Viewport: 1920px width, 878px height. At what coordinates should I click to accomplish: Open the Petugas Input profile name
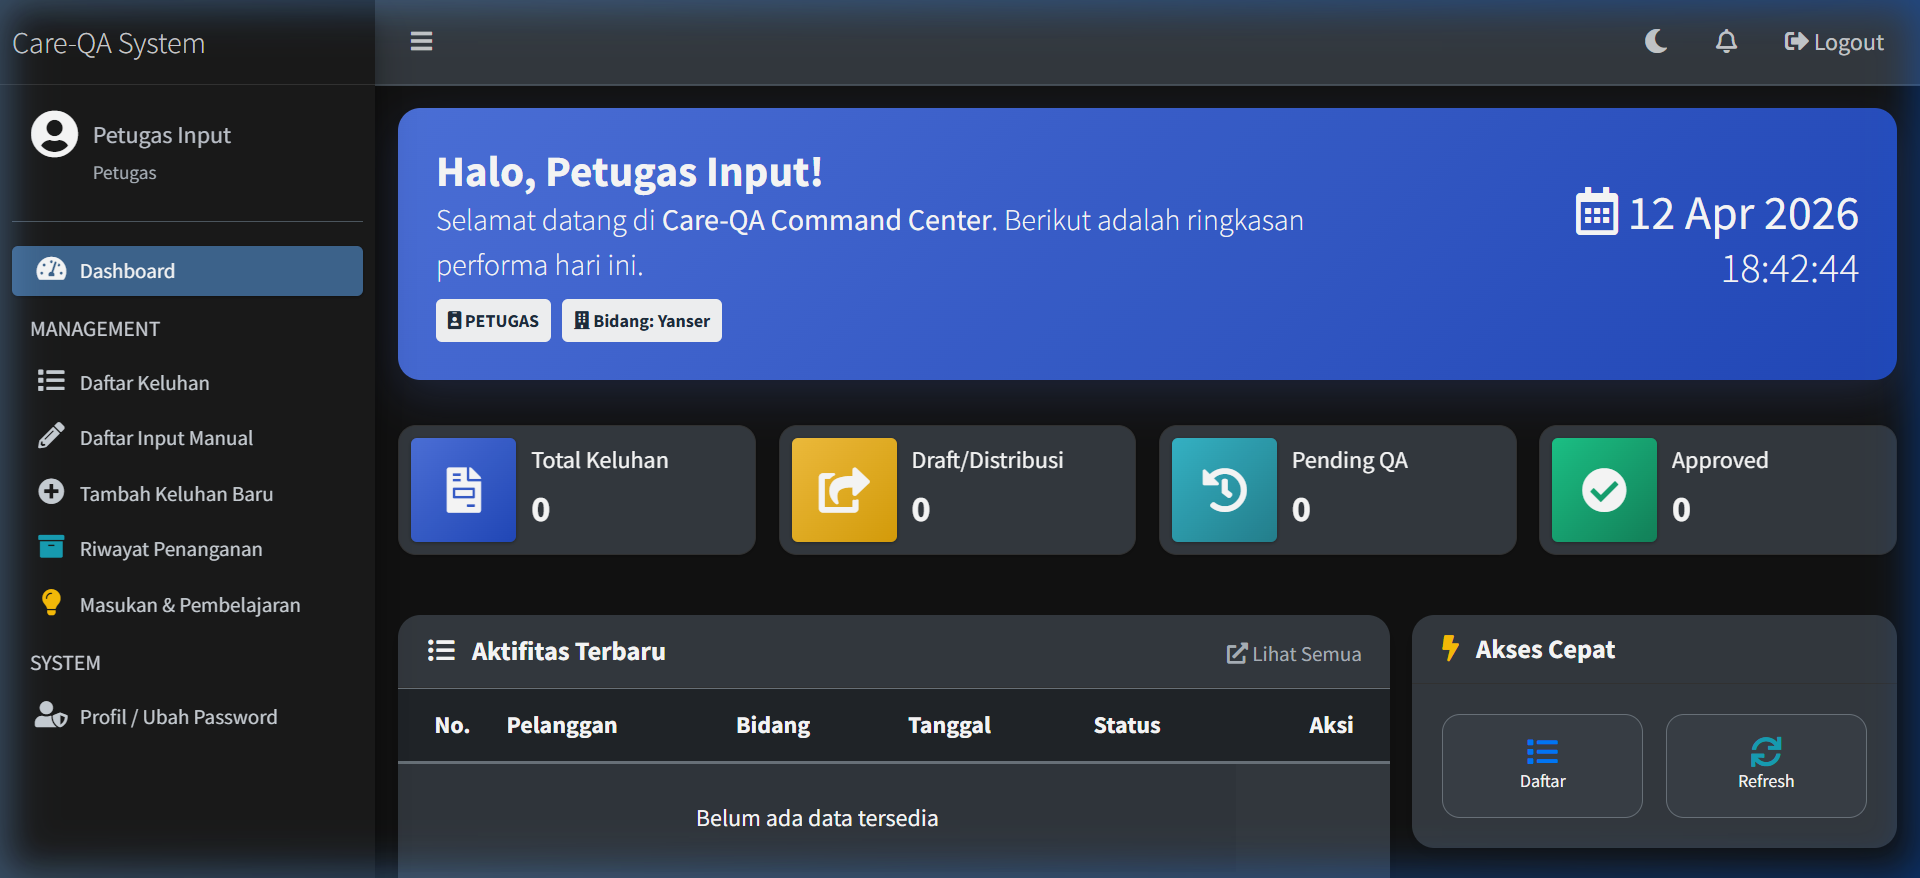click(x=162, y=135)
